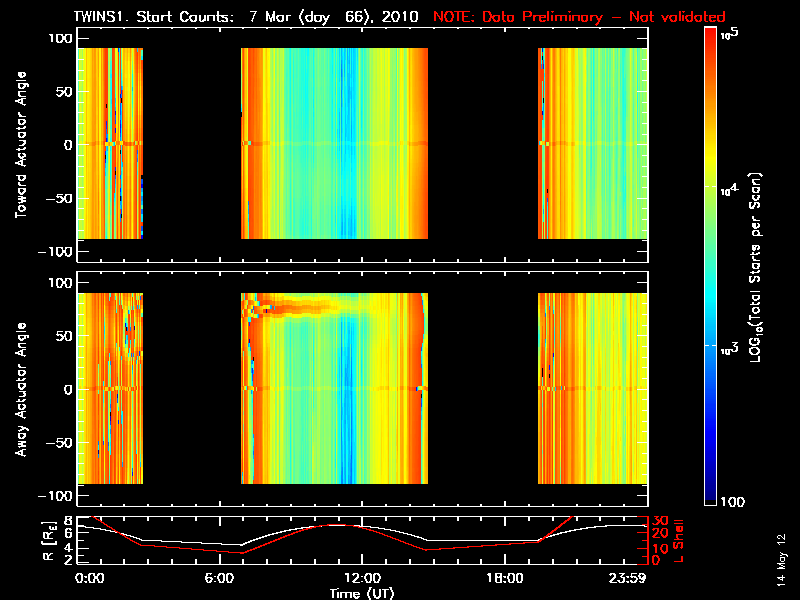Click the 'Time (UT)' x-axis label
Viewport: 800px width, 600px height.
(362, 593)
